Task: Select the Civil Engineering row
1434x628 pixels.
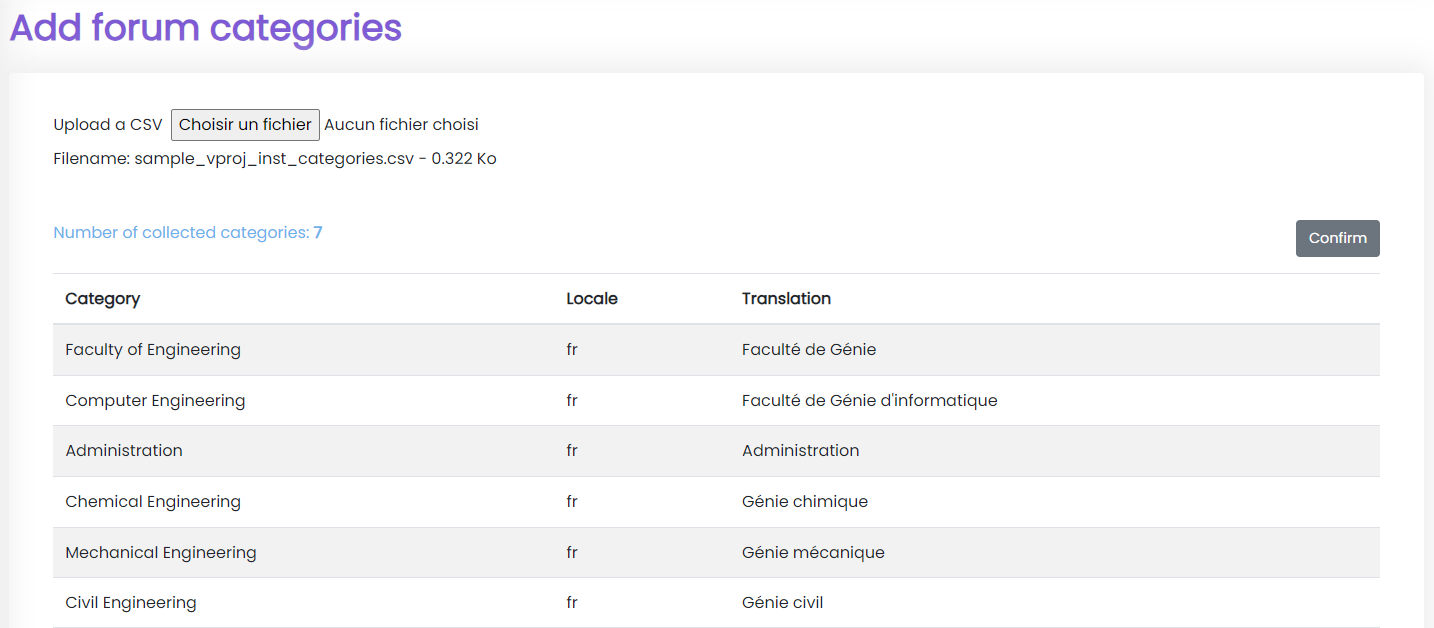Action: 131,602
